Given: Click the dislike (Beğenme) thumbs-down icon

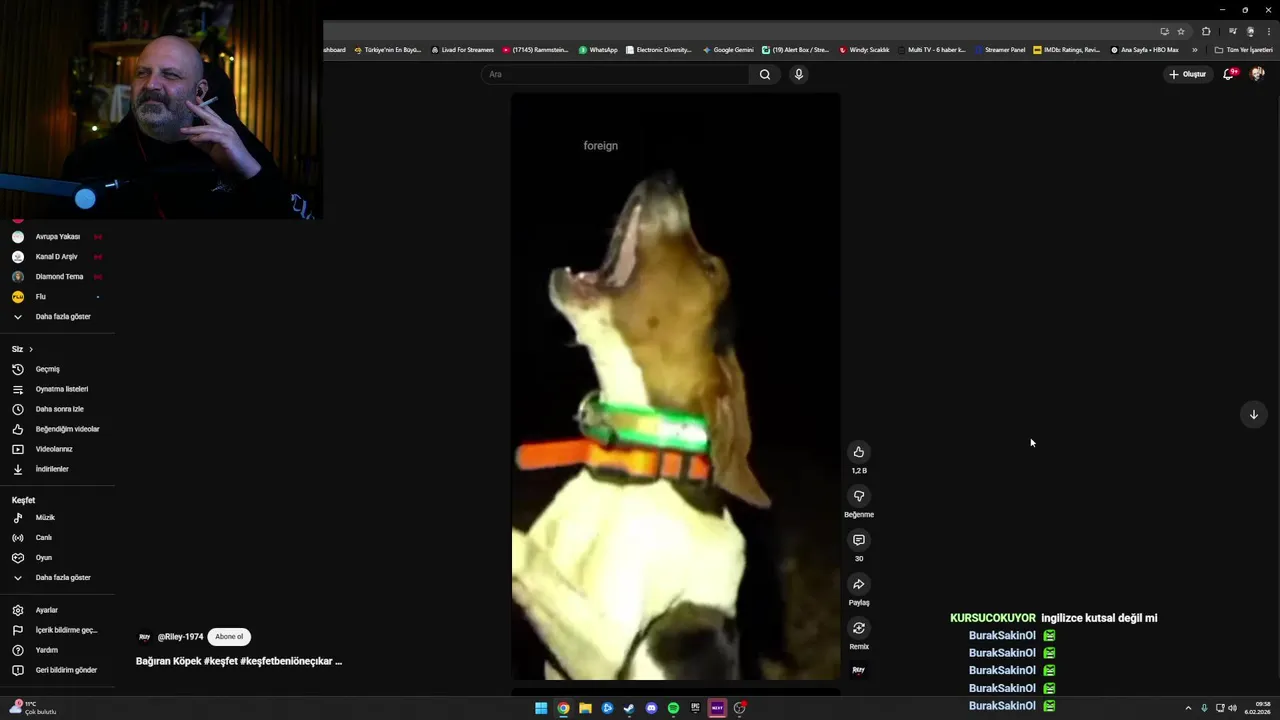Looking at the screenshot, I should pyautogui.click(x=858, y=496).
